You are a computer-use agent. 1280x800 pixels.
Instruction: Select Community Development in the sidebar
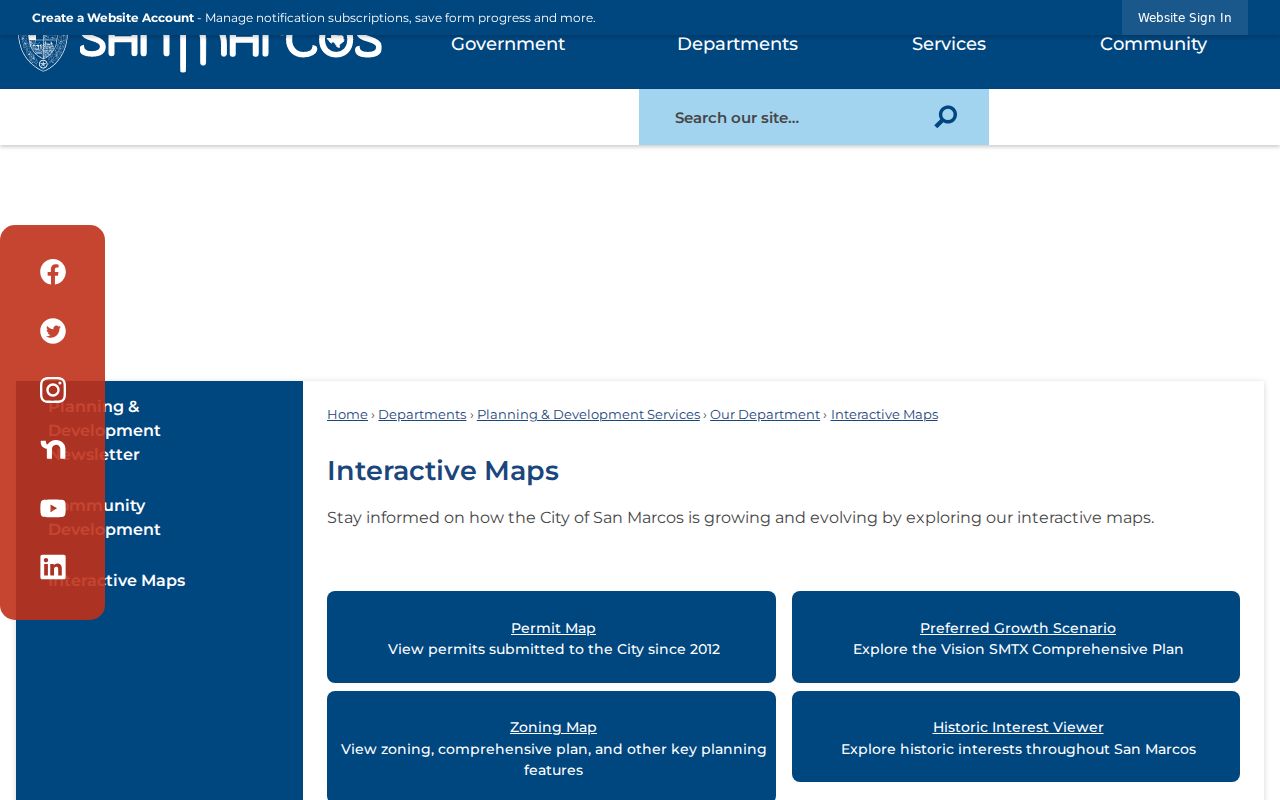tap(104, 517)
